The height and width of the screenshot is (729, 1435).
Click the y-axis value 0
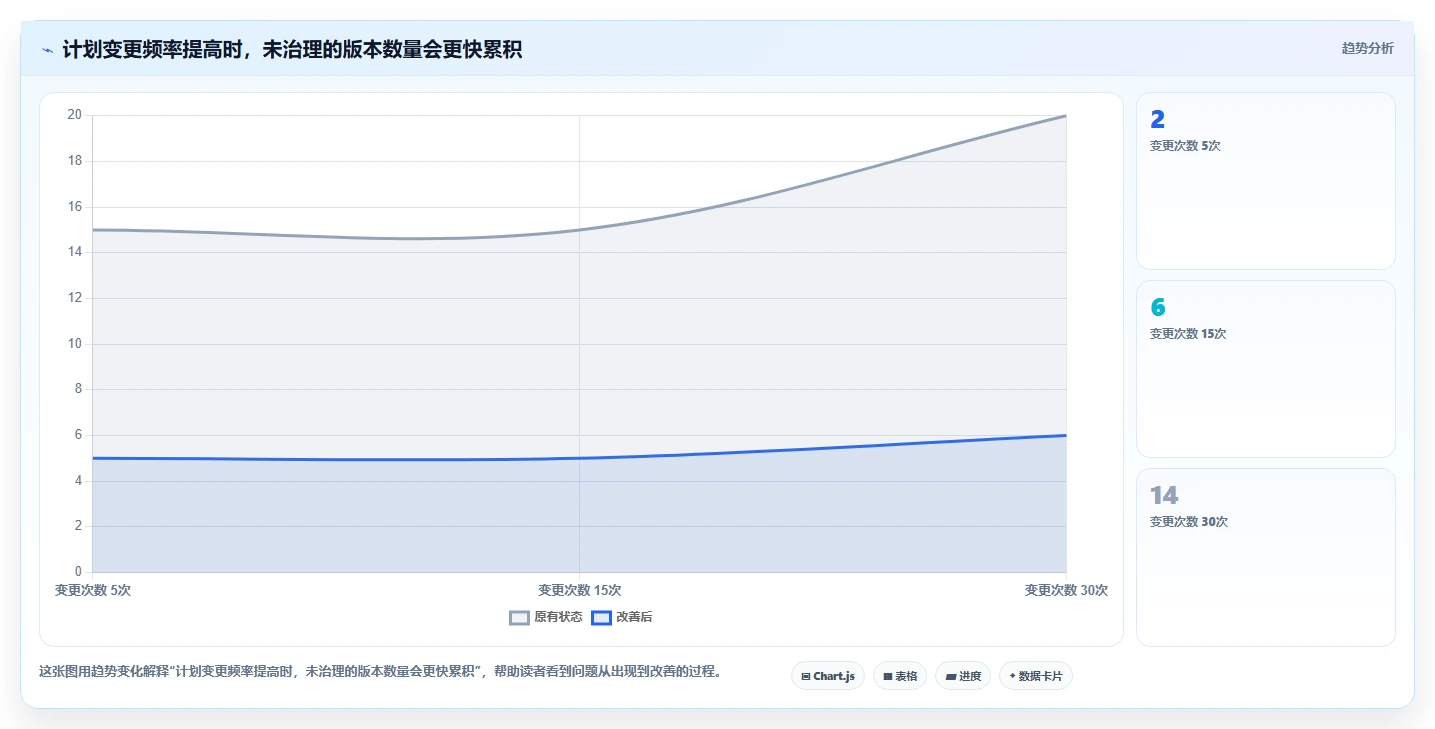[x=78, y=572]
